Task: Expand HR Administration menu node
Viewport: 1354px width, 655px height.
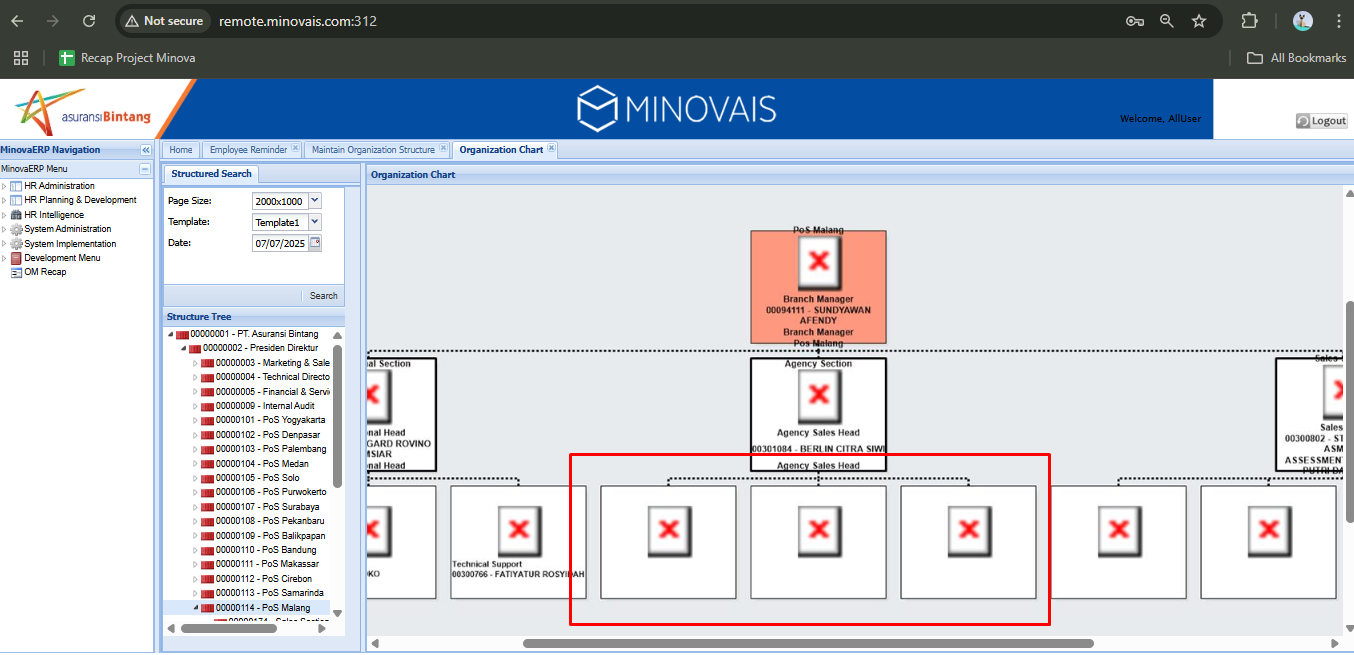Action: pos(4,186)
